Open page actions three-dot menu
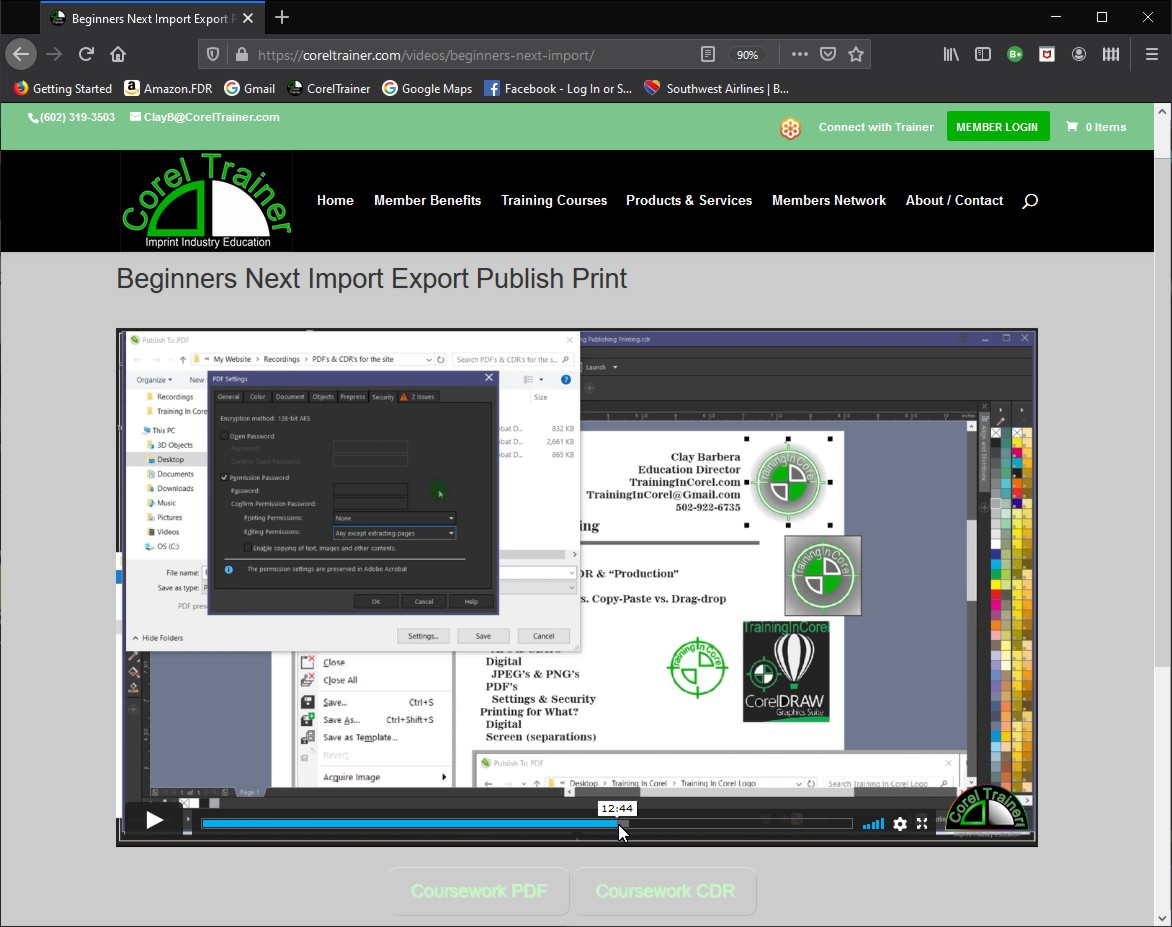1172x927 pixels. [799, 55]
